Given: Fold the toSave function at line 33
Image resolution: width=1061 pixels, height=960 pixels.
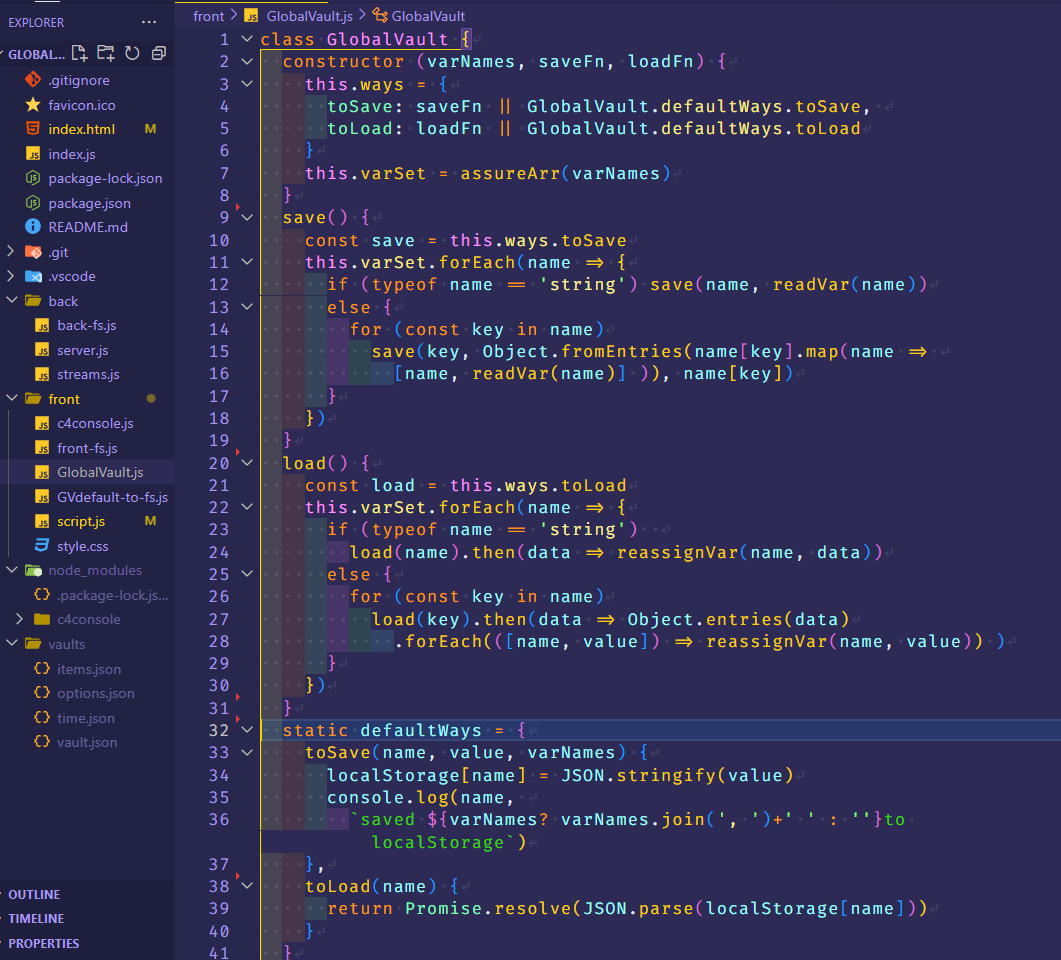Looking at the screenshot, I should (247, 753).
